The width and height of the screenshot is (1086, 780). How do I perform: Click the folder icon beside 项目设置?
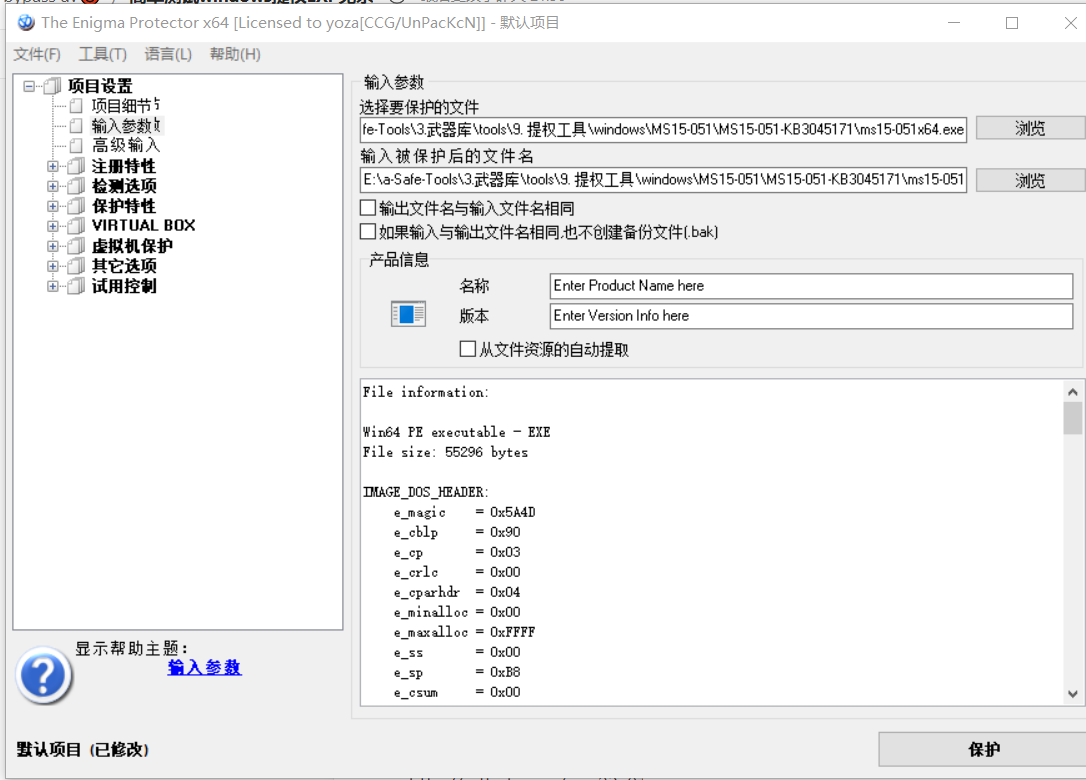coord(53,86)
